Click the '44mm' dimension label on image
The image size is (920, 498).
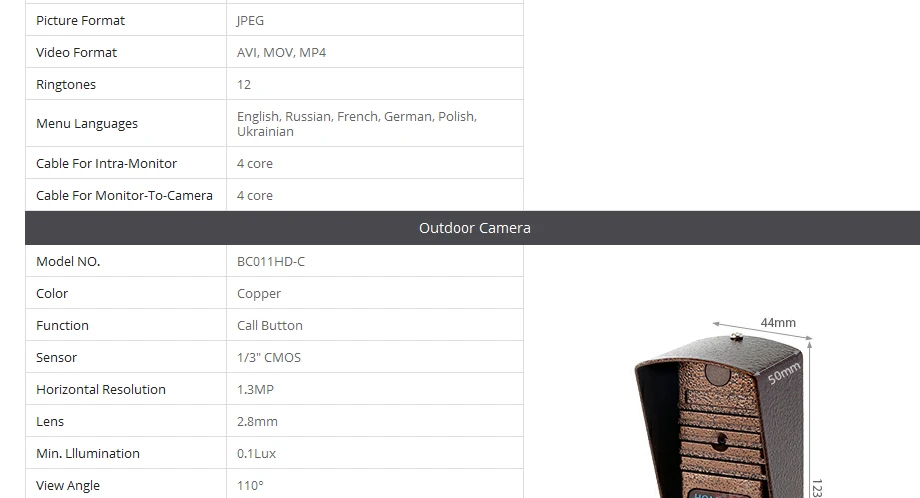[x=778, y=323]
